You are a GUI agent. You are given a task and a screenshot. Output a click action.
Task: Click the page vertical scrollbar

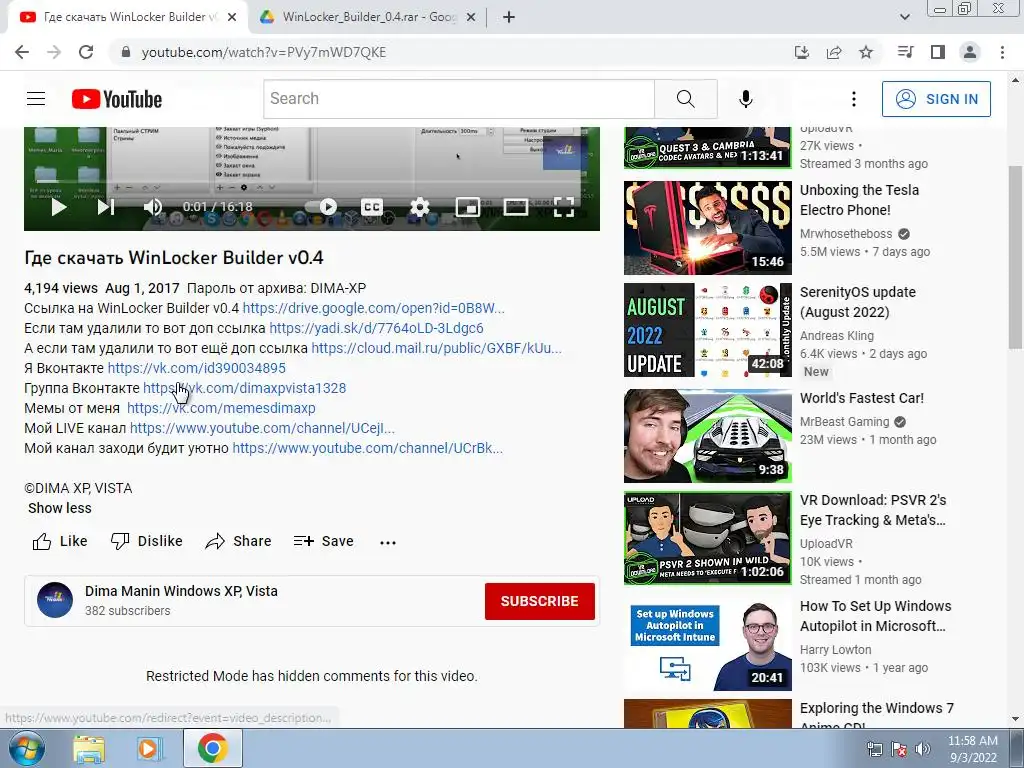click(1015, 258)
